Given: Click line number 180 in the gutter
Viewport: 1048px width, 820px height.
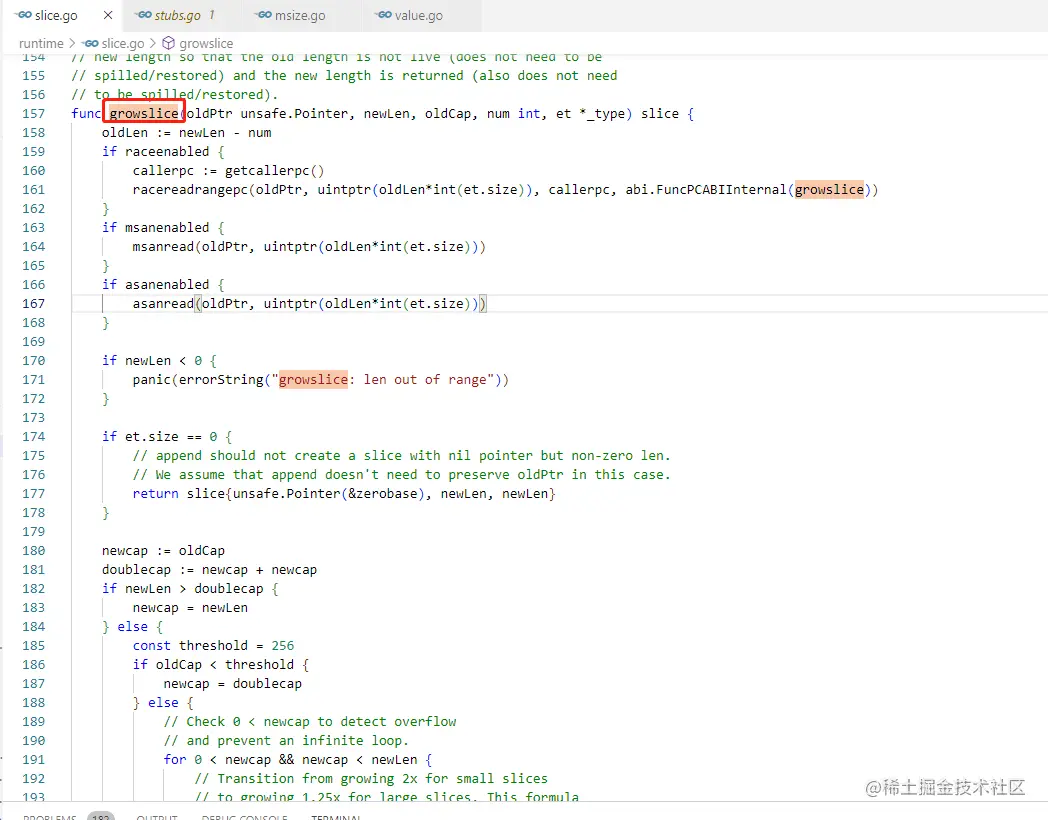Looking at the screenshot, I should tap(33, 551).
